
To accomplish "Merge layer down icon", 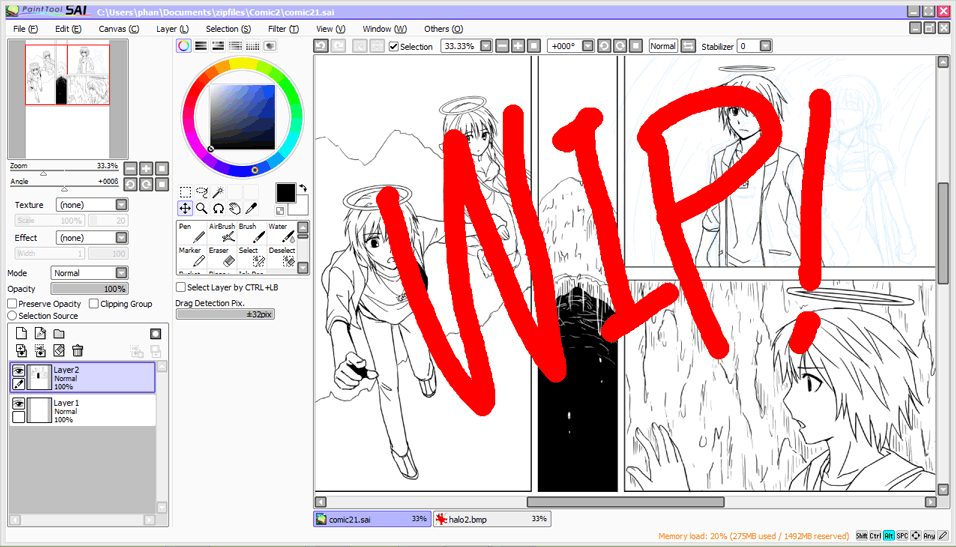I will tap(40, 351).
